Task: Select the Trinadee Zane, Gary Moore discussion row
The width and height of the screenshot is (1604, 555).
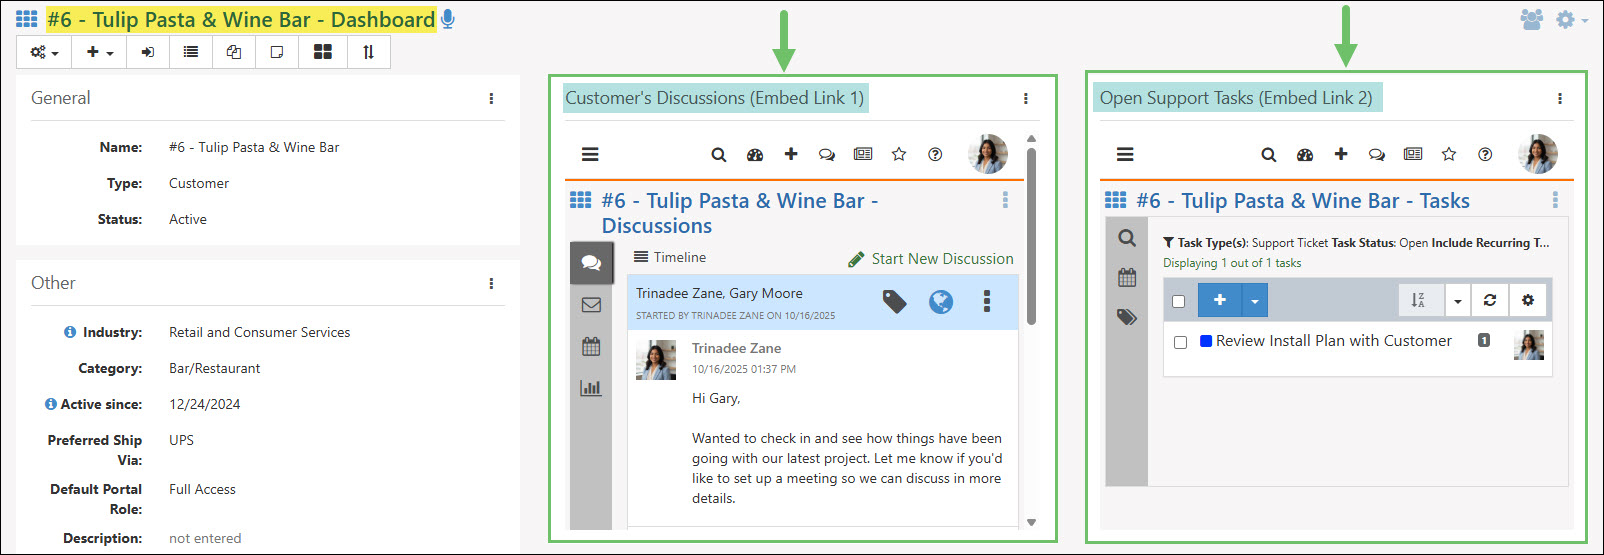Action: tap(823, 302)
